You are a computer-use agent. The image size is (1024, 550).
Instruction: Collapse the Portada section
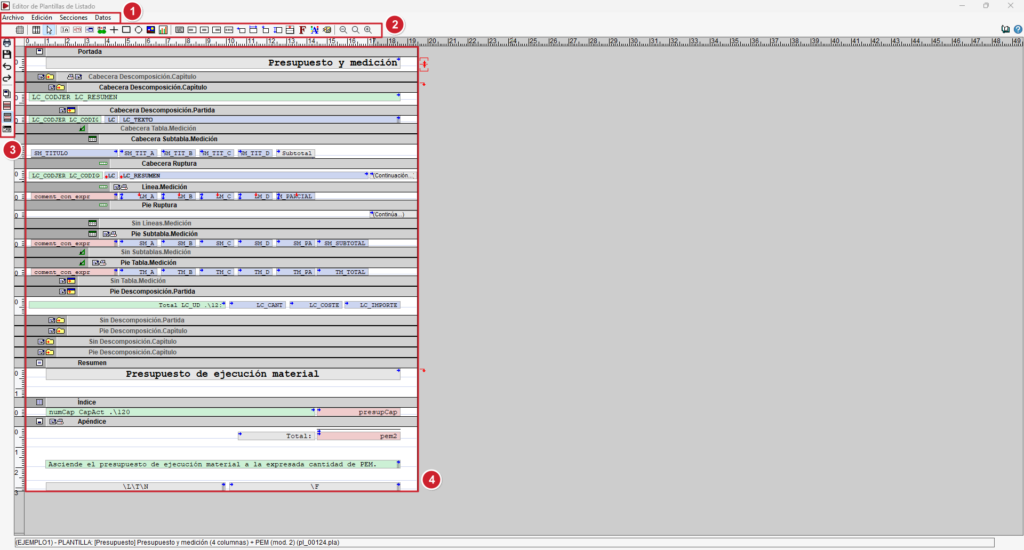pos(39,51)
